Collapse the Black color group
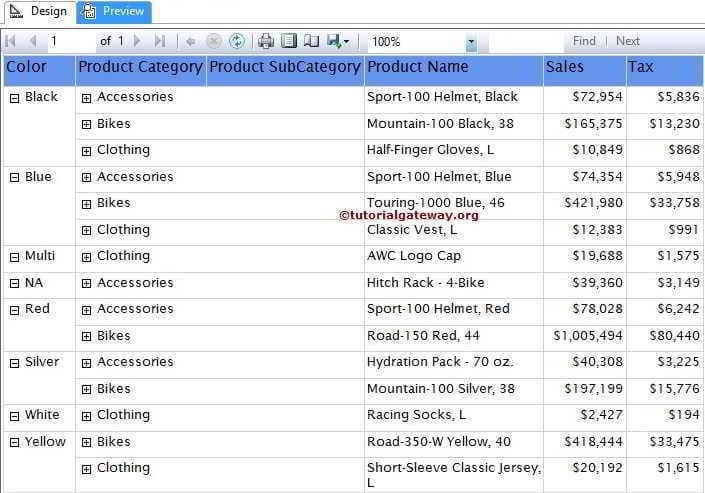This screenshot has width=705, height=493. click(x=14, y=98)
